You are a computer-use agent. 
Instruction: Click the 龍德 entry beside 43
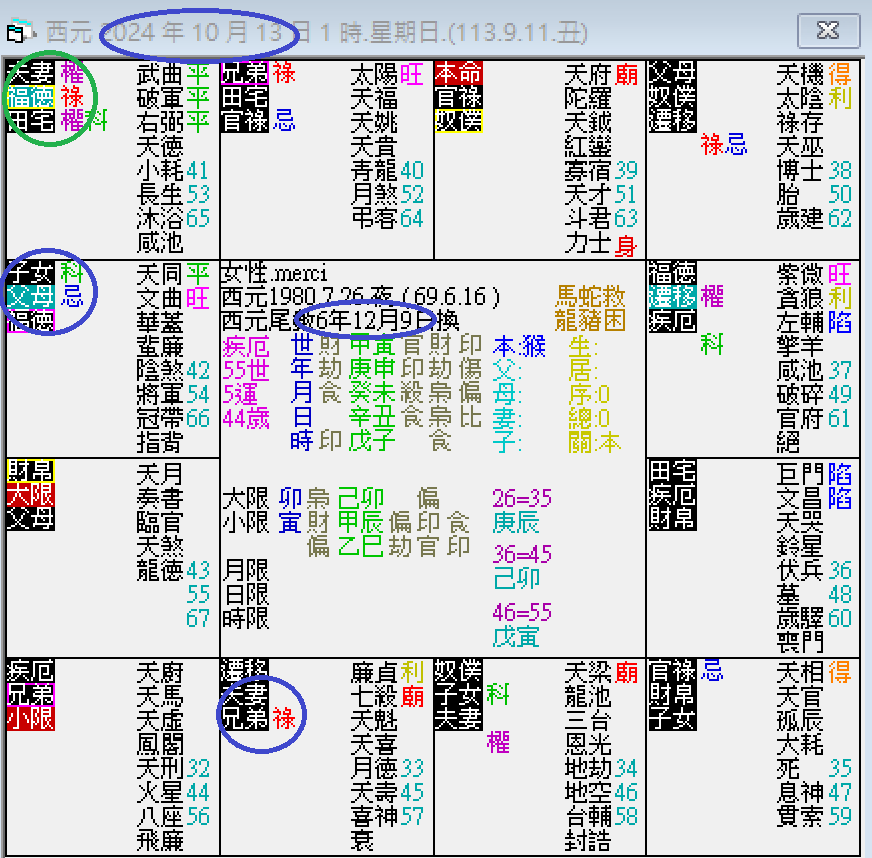click(x=160, y=571)
